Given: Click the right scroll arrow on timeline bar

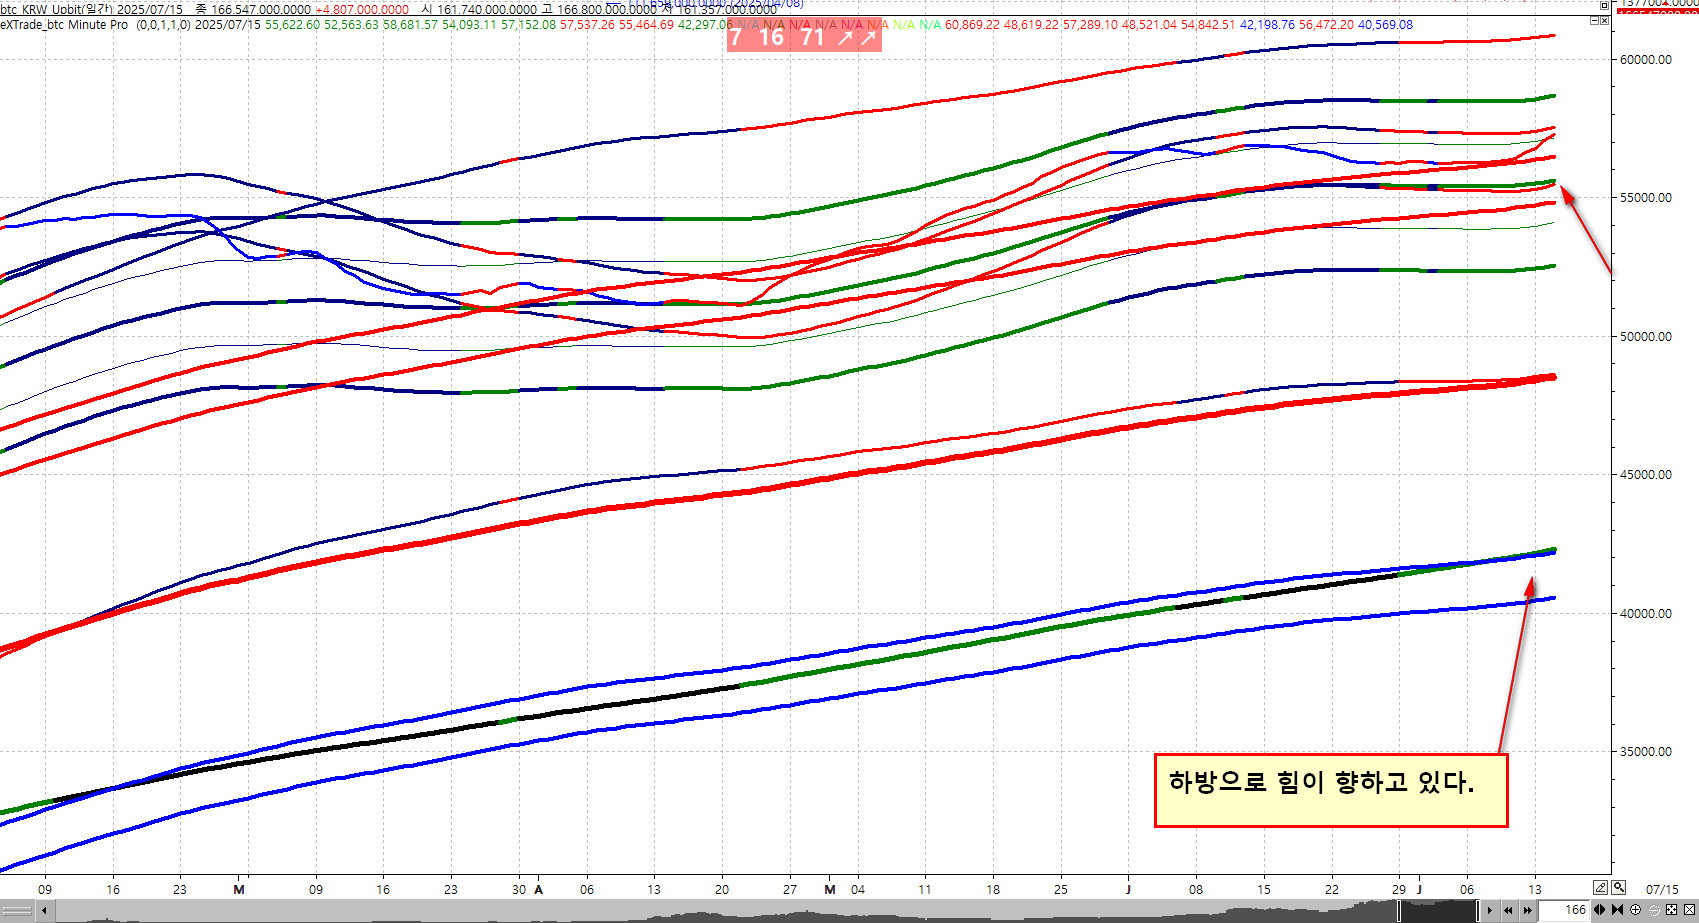Looking at the screenshot, I should click(x=1490, y=911).
